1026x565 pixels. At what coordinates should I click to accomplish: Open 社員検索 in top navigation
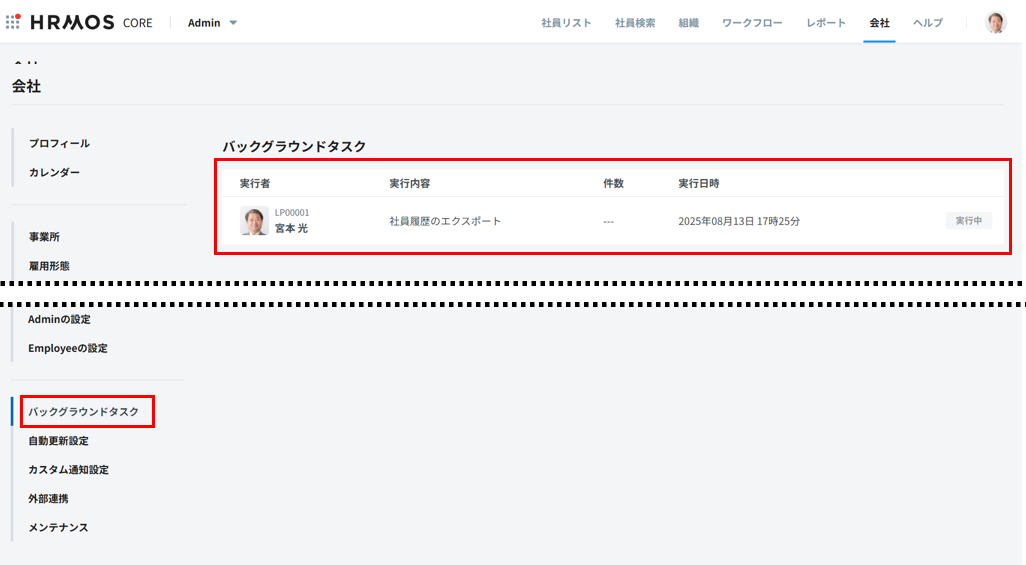(x=635, y=23)
